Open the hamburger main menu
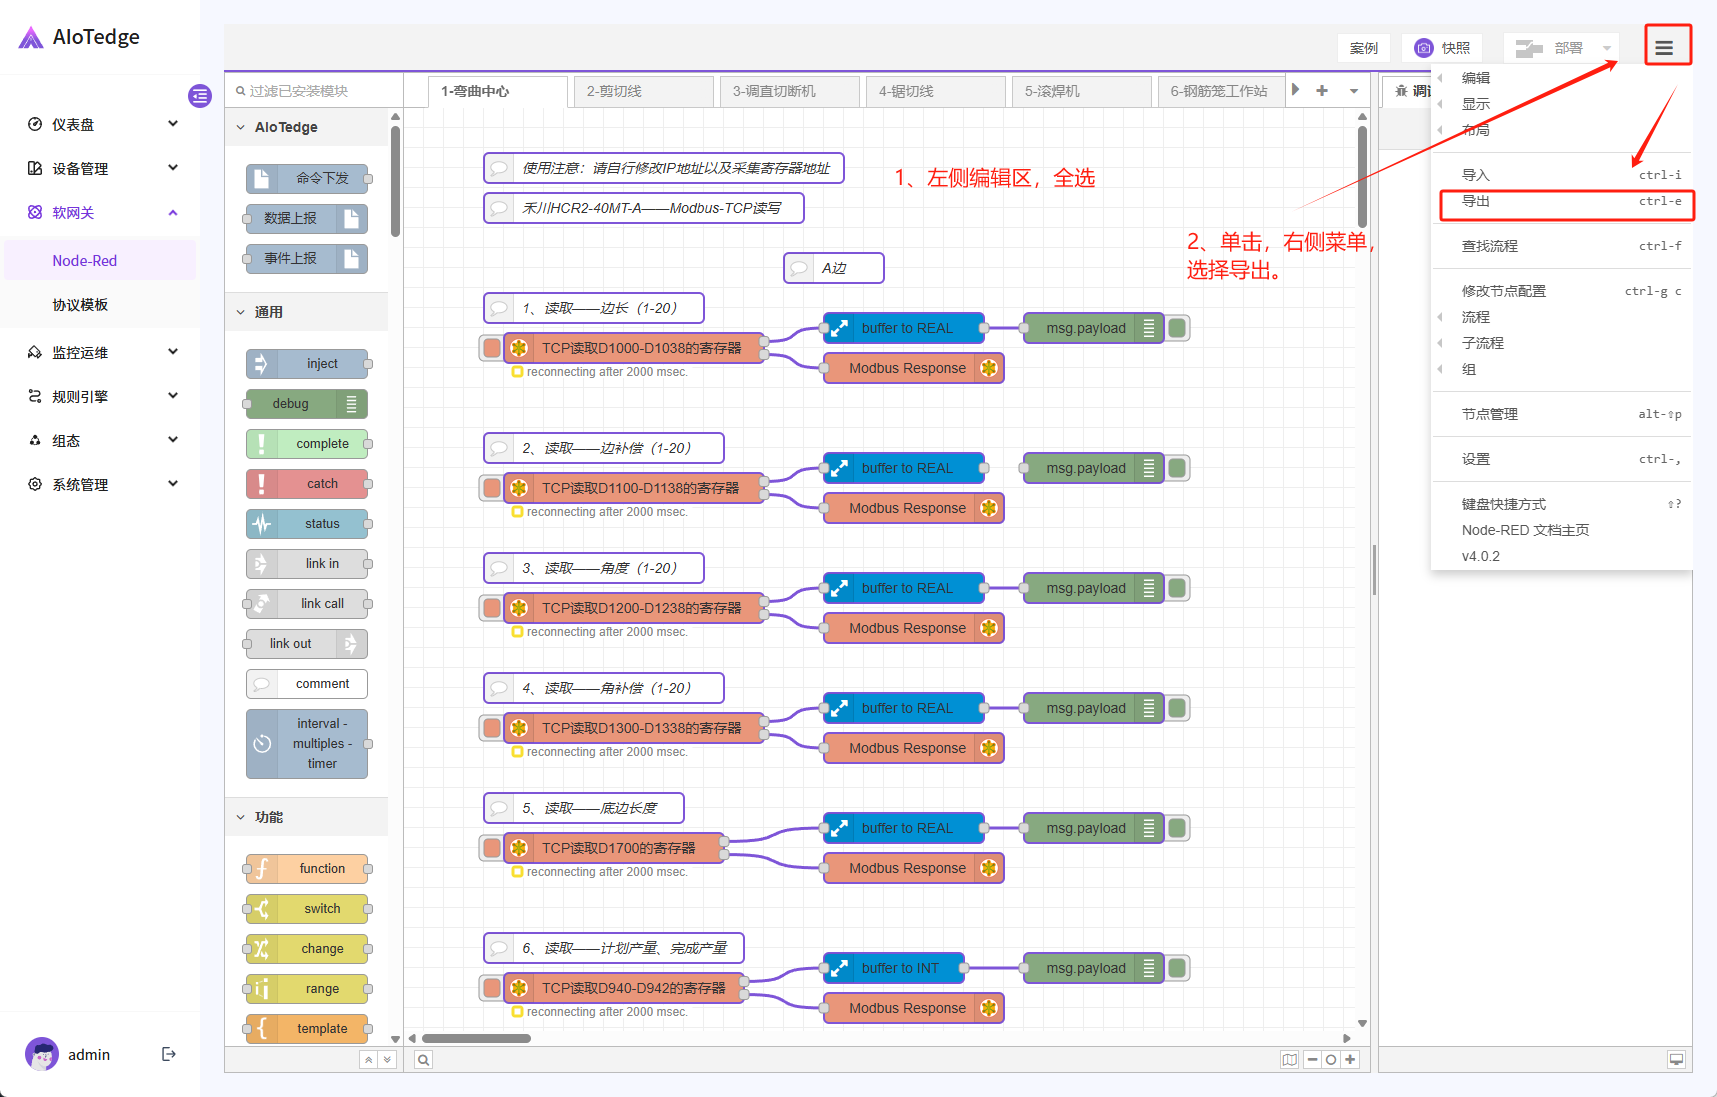The image size is (1717, 1097). 1664,48
